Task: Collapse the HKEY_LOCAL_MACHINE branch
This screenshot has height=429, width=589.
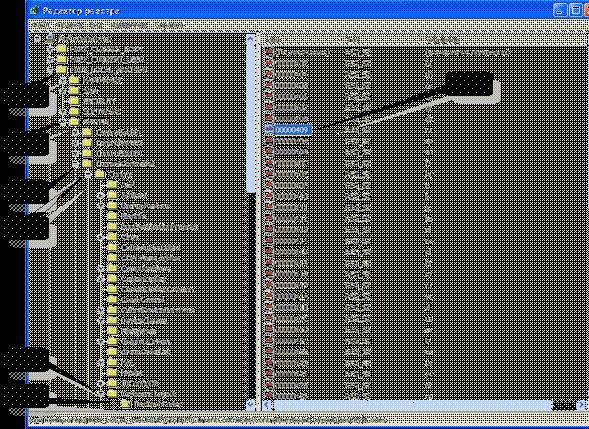Action: tap(50, 70)
